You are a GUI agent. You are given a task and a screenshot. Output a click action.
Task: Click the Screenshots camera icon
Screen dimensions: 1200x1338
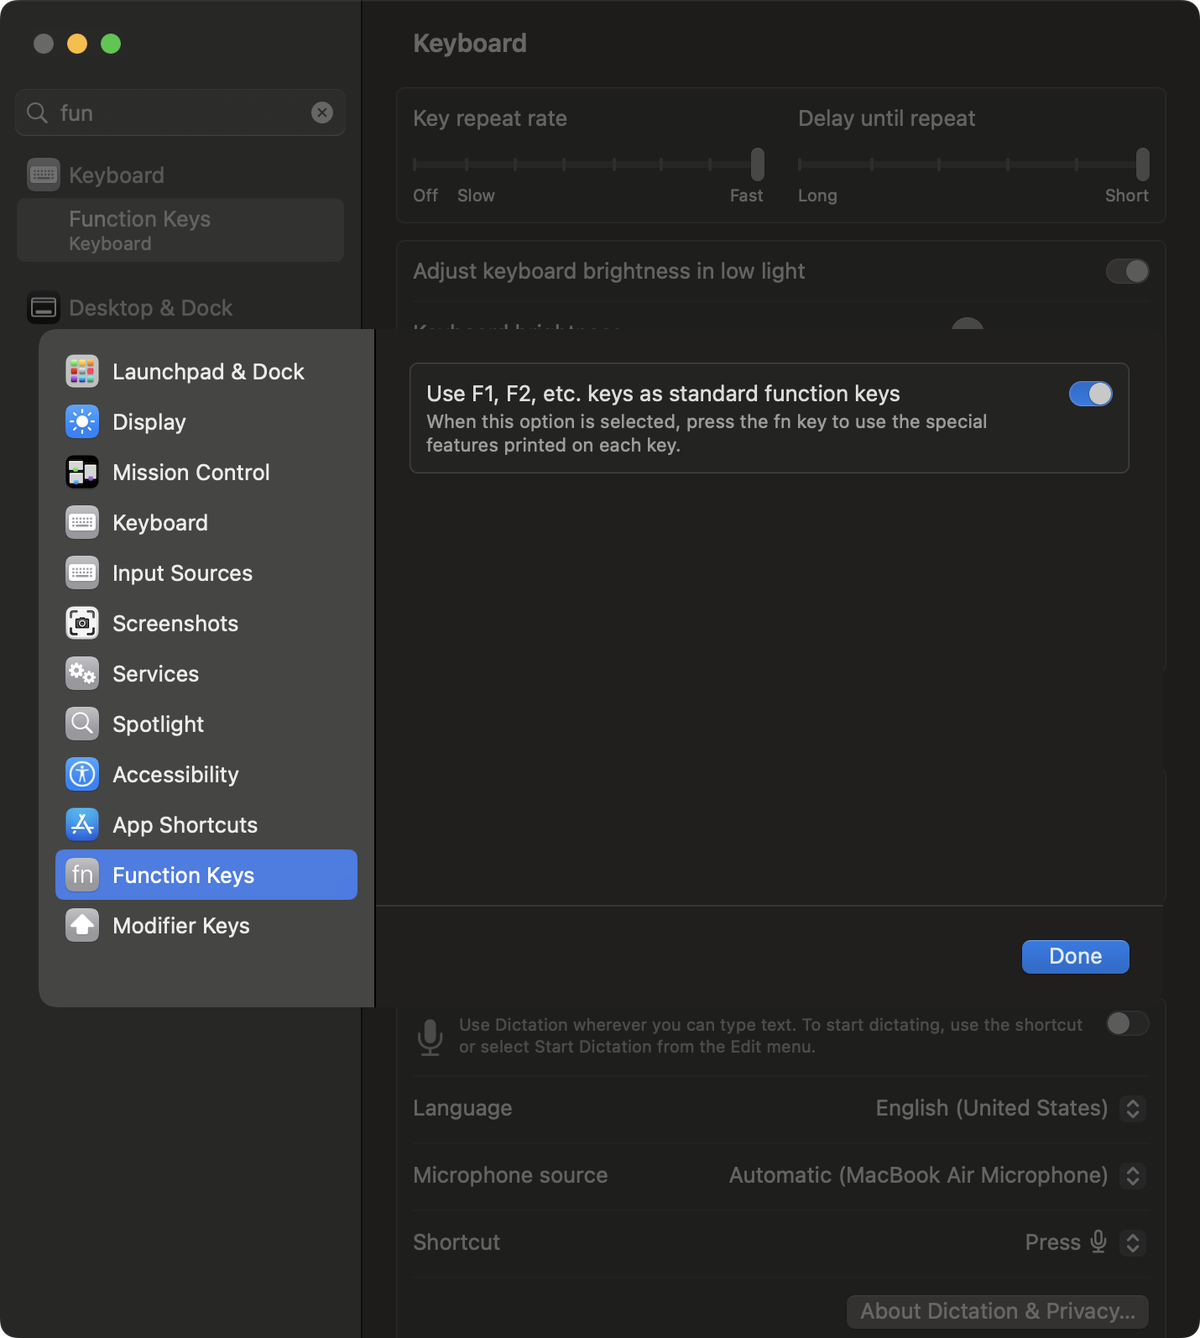pos(82,623)
